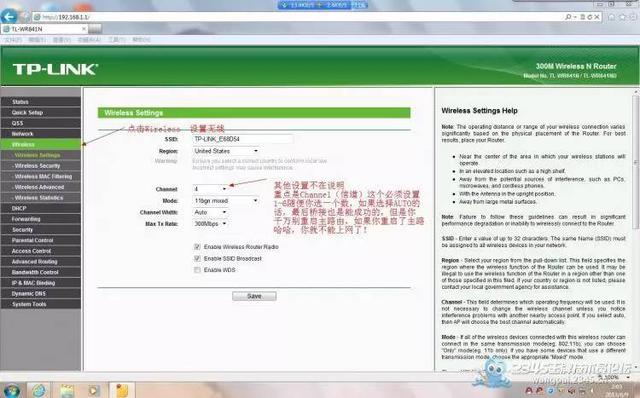Click the stop loading X icon
The height and width of the screenshot is (398, 640).
pyautogui.click(x=597, y=17)
